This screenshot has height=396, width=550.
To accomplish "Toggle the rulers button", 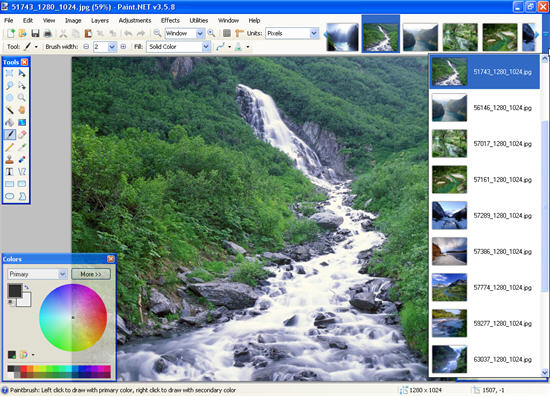I will pos(239,33).
